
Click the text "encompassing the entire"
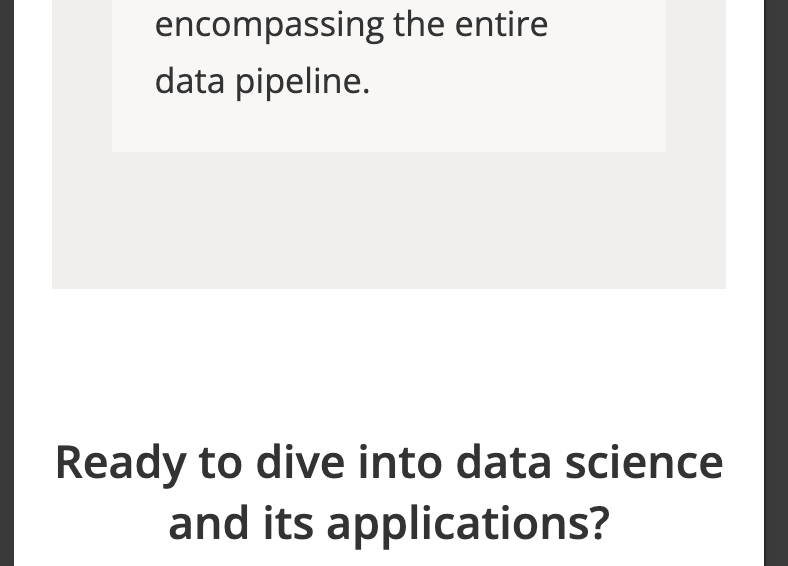tap(351, 24)
